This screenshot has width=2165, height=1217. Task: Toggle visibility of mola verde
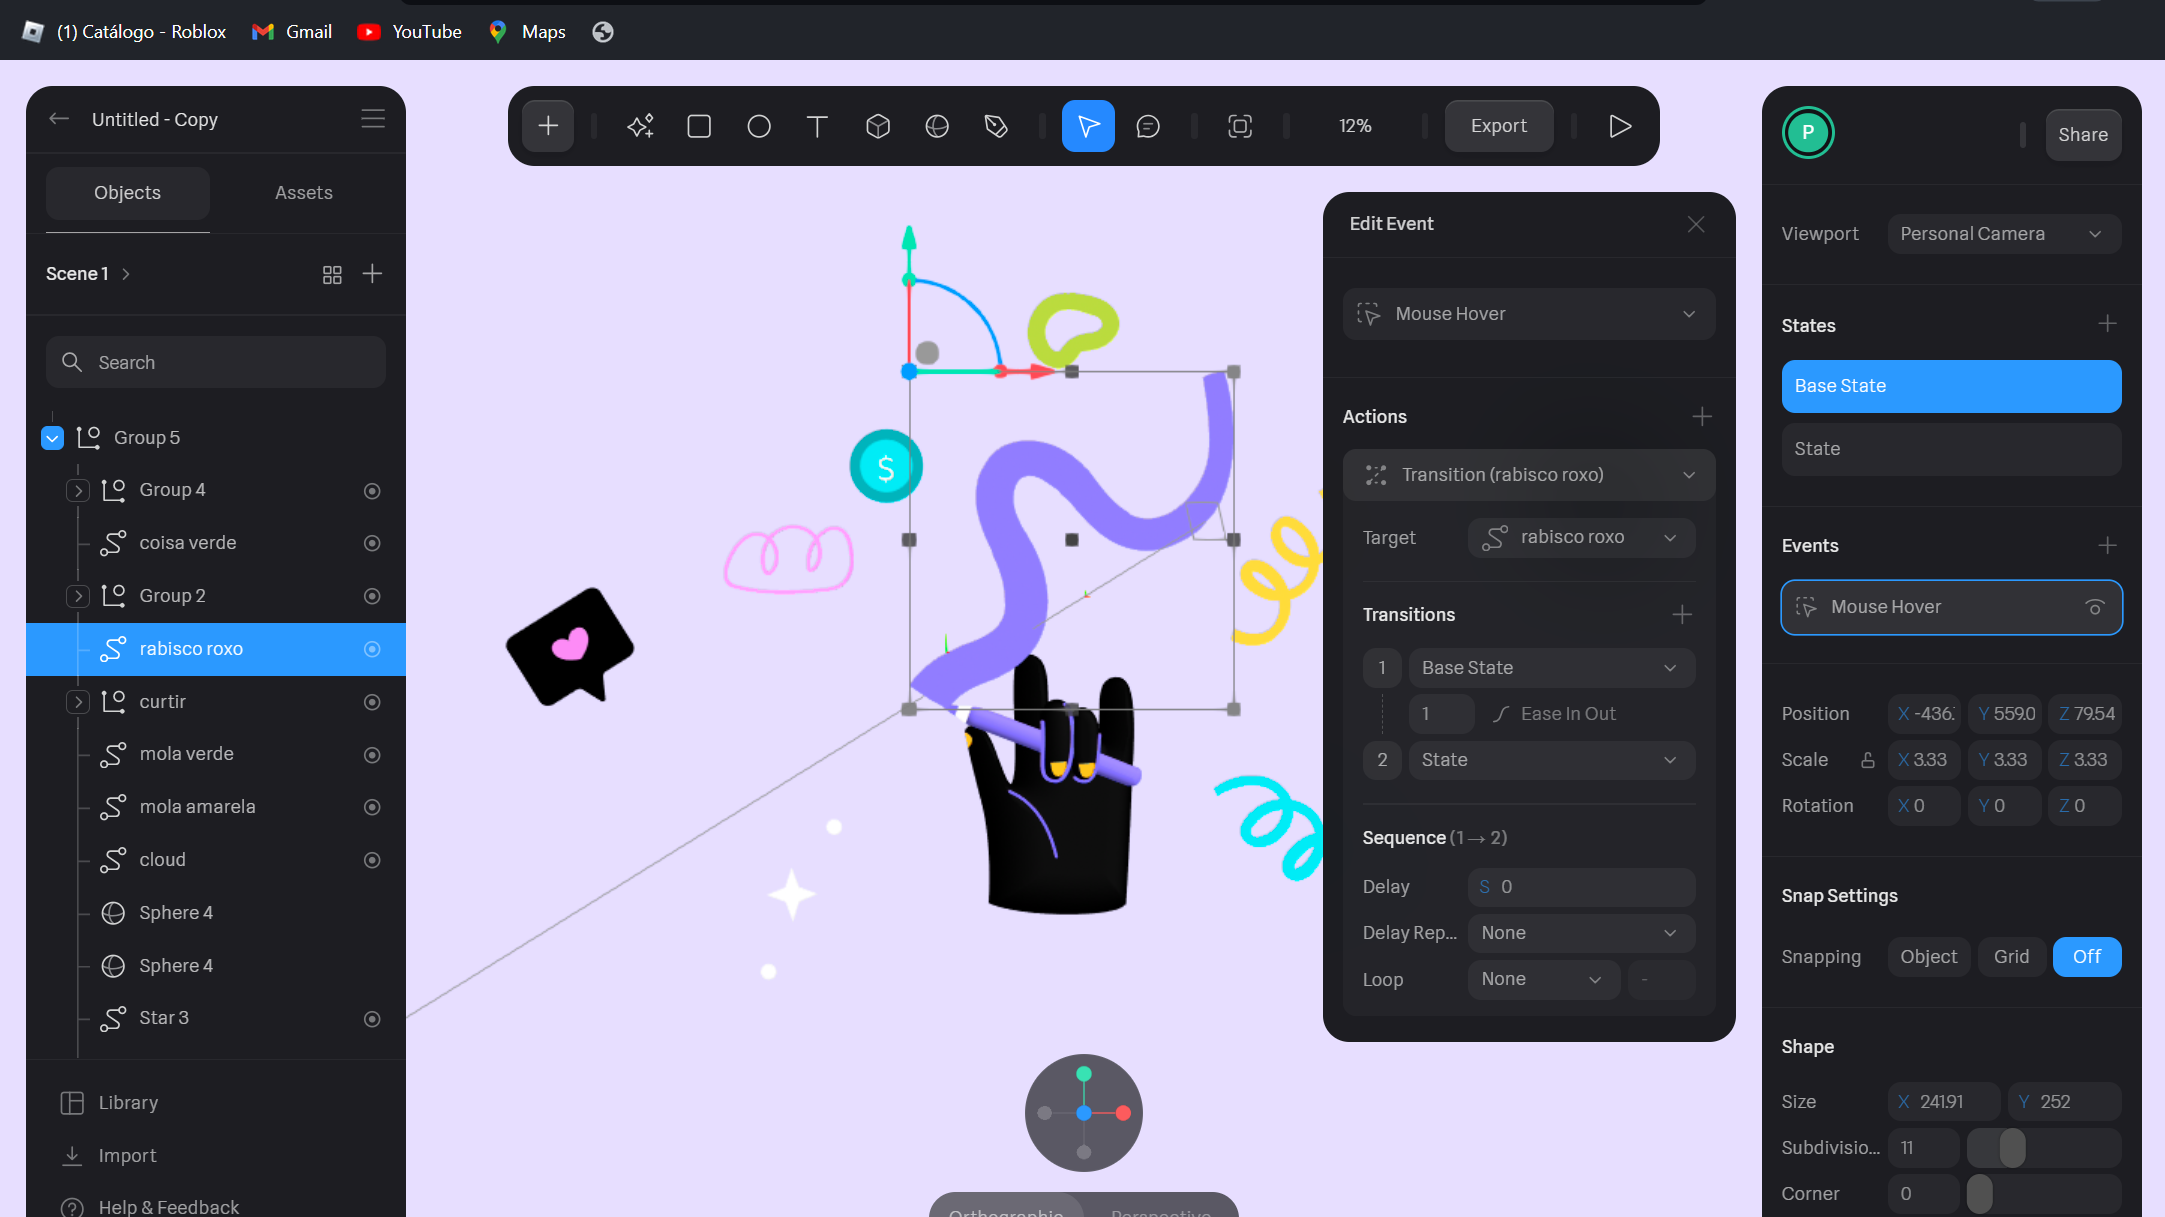[372, 755]
